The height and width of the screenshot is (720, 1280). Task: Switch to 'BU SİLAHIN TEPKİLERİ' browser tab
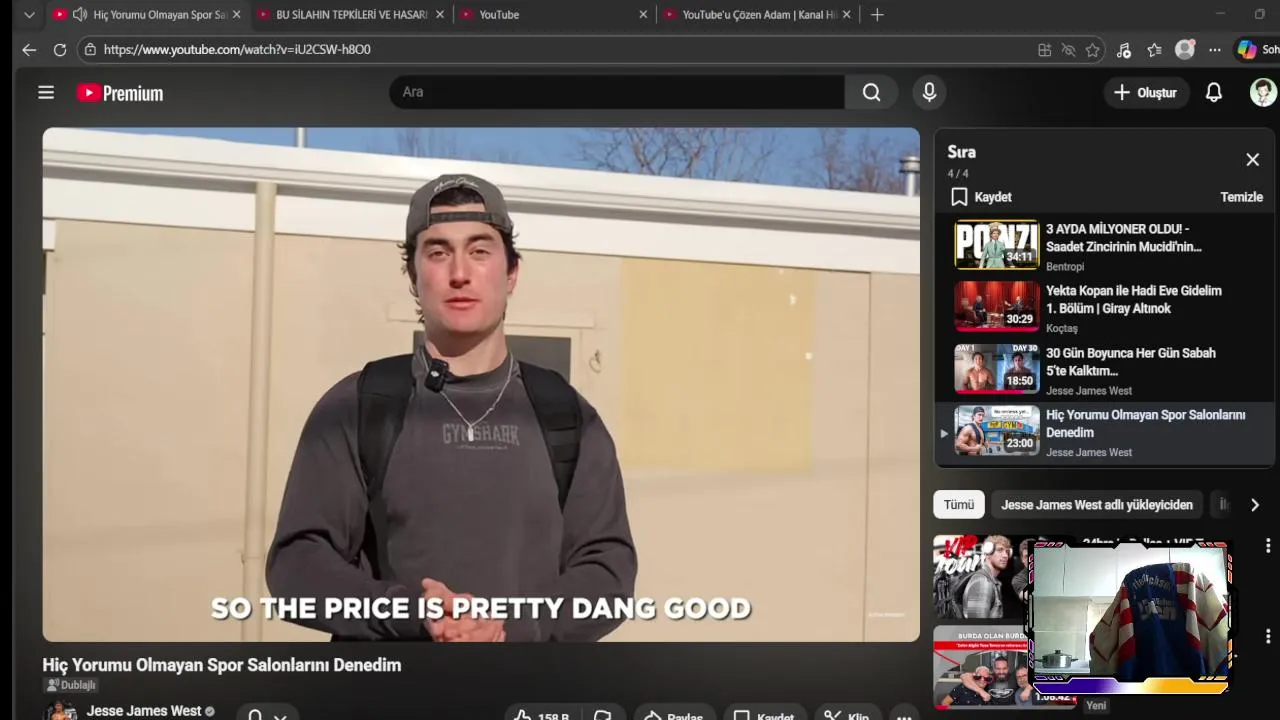[351, 15]
